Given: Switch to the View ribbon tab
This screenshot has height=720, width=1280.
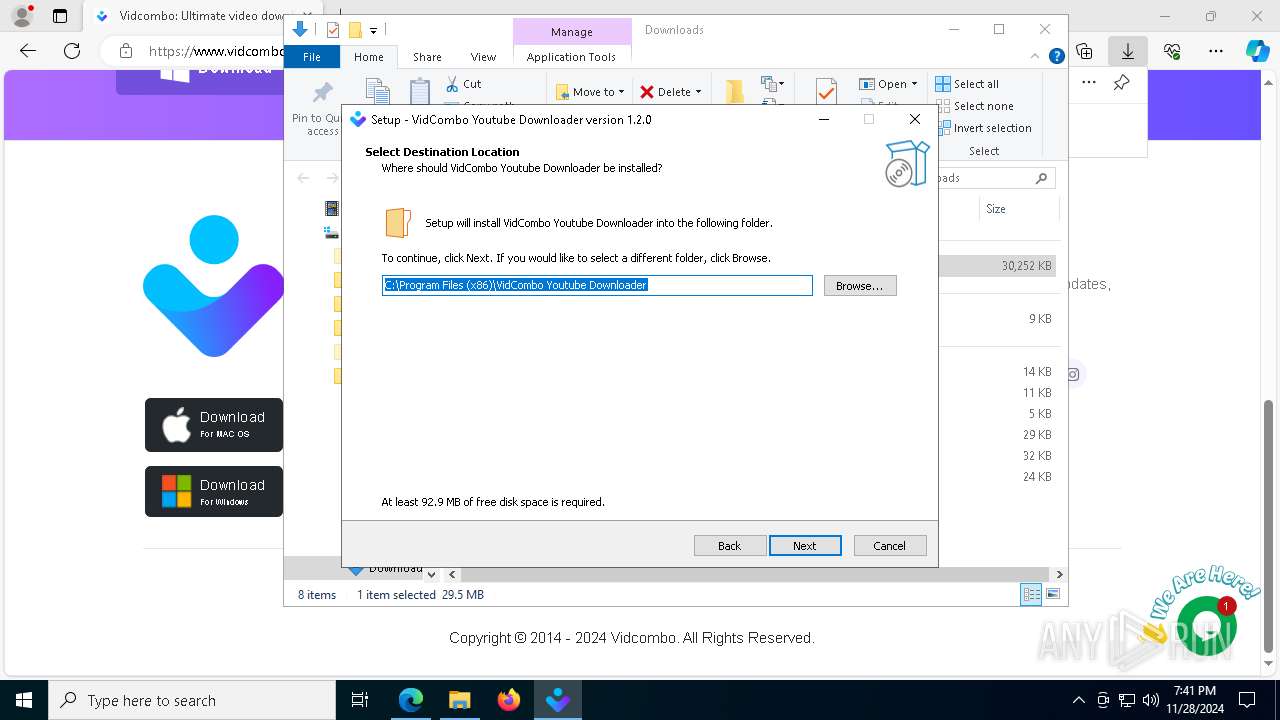Looking at the screenshot, I should click(x=483, y=57).
